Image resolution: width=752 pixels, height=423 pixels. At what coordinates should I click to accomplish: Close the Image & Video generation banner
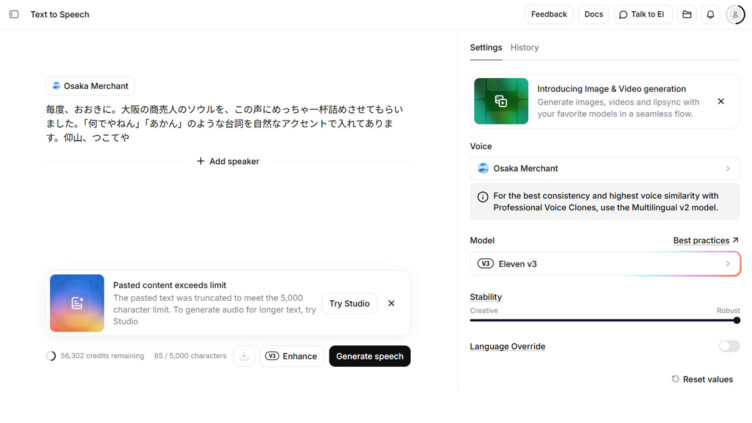tap(720, 101)
